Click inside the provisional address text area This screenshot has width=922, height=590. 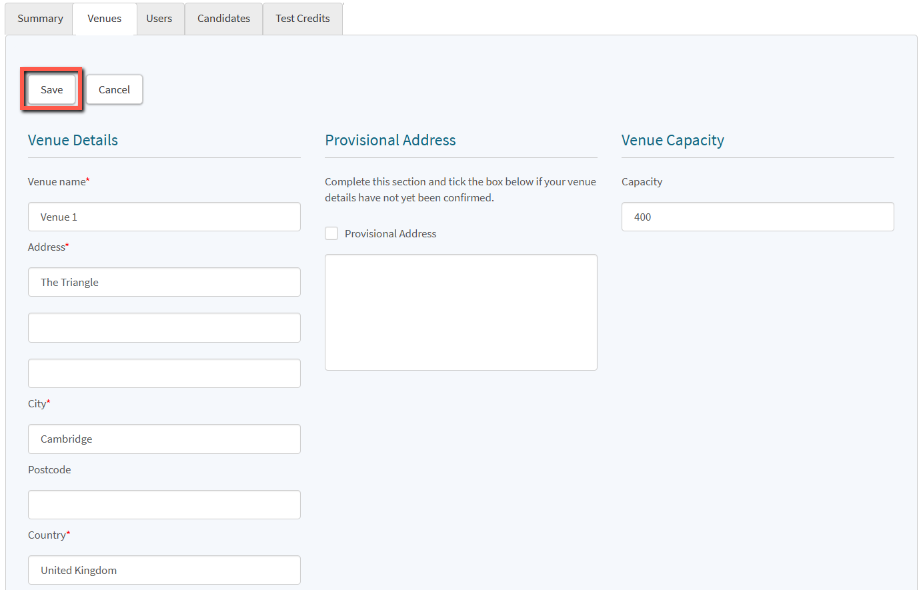(461, 312)
